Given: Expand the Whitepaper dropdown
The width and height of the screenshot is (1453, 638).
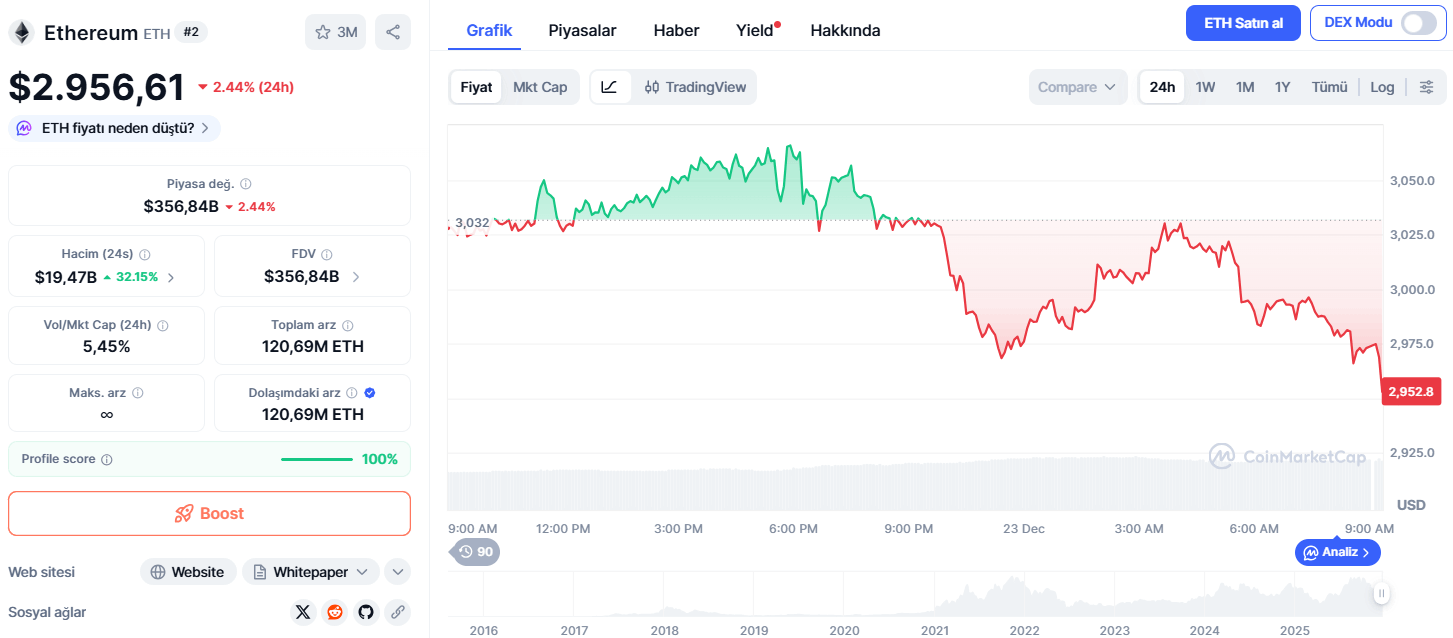Looking at the screenshot, I should 311,572.
